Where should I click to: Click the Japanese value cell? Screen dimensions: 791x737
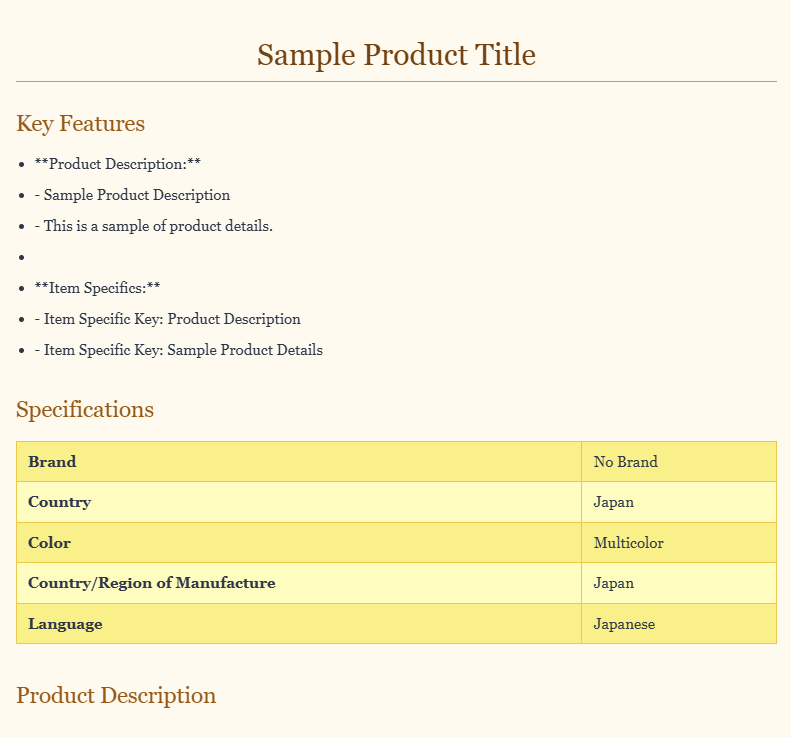(x=624, y=624)
